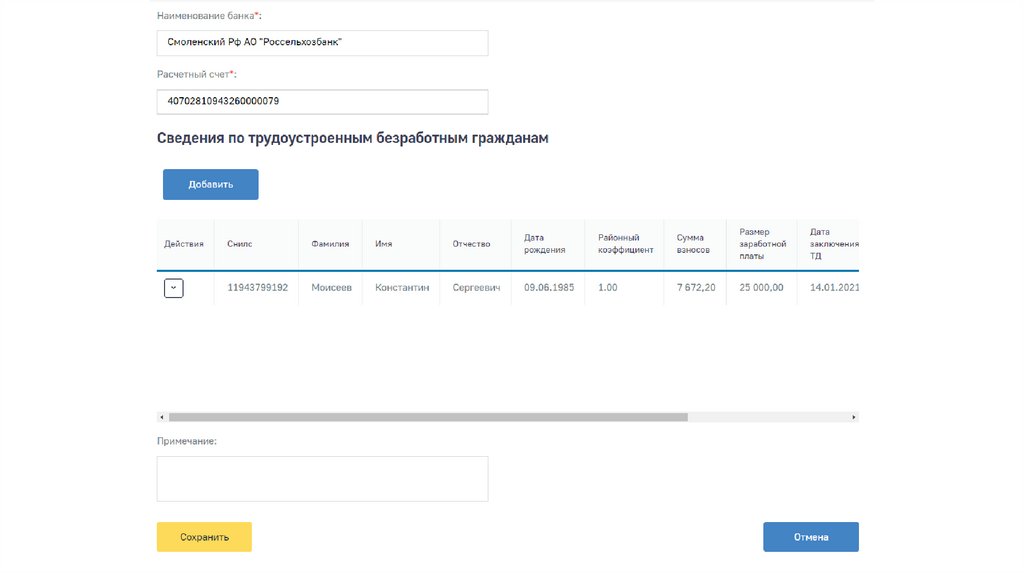
Task: Click the horizontal scrollbar thumb under table
Action: 428,417
